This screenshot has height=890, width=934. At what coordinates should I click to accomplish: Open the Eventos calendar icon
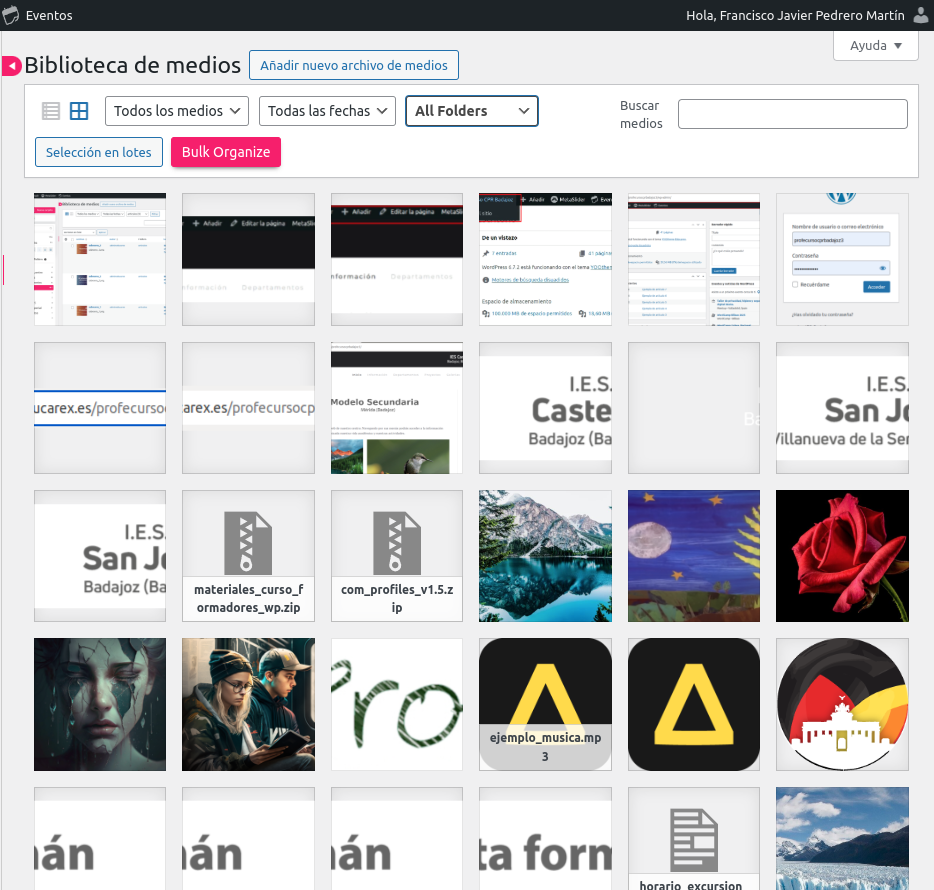(12, 15)
